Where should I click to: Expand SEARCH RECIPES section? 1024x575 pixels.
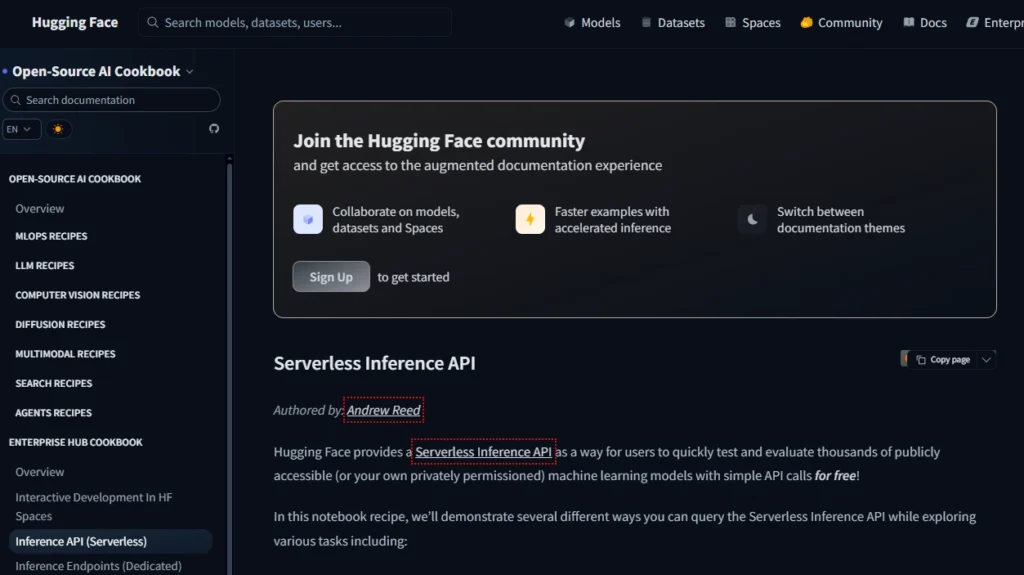pyautogui.click(x=54, y=383)
